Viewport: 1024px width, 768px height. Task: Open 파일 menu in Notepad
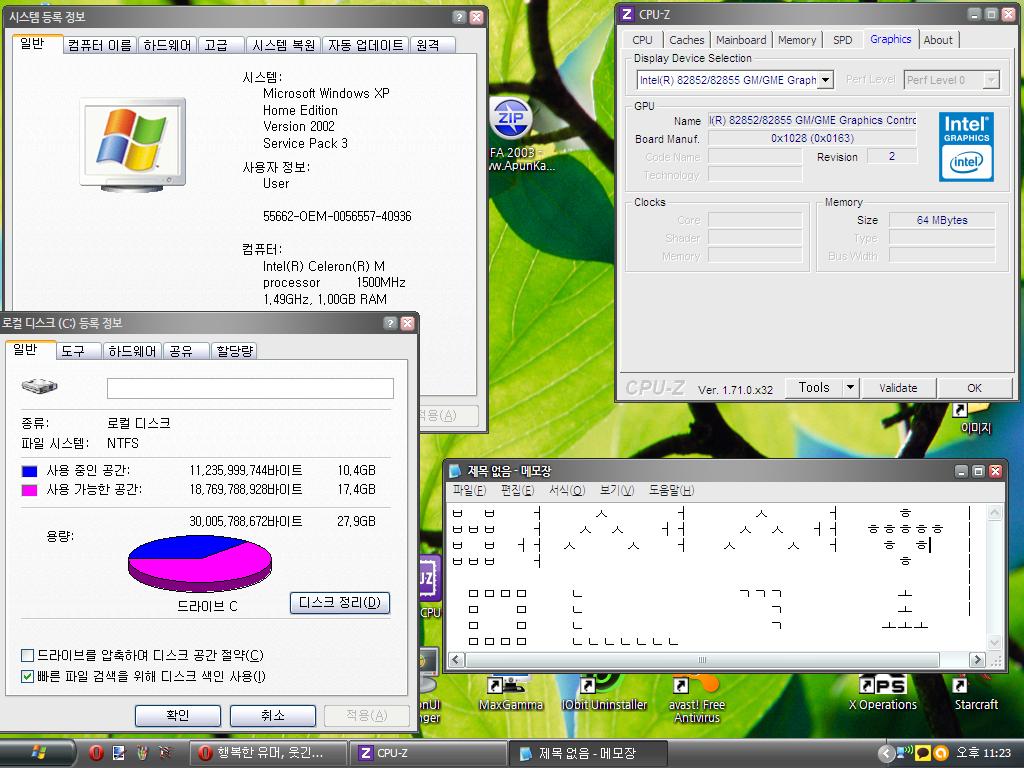(470, 490)
